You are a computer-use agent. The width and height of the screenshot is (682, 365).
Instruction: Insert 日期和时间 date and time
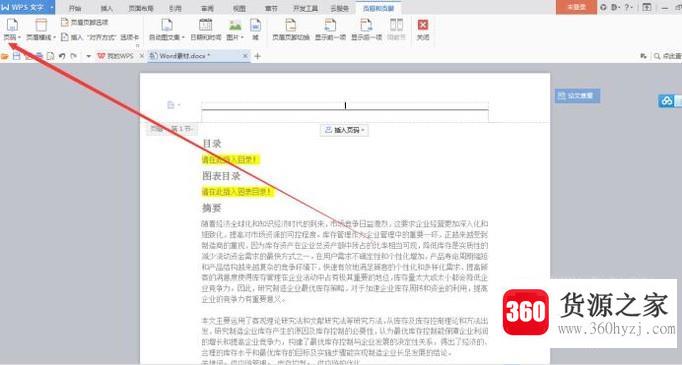tap(206, 30)
